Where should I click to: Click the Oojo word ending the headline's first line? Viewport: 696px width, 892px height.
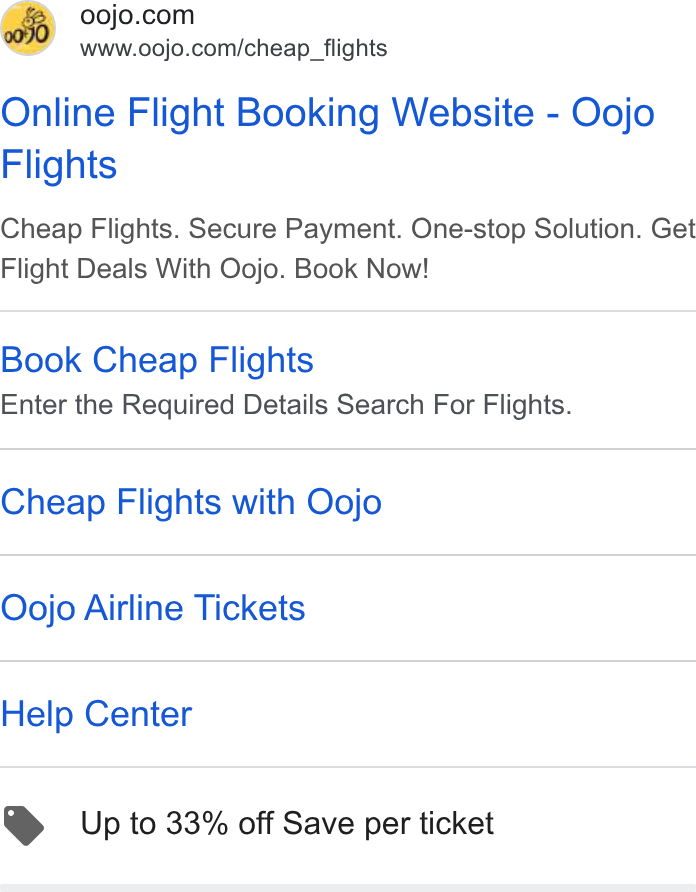tap(613, 113)
